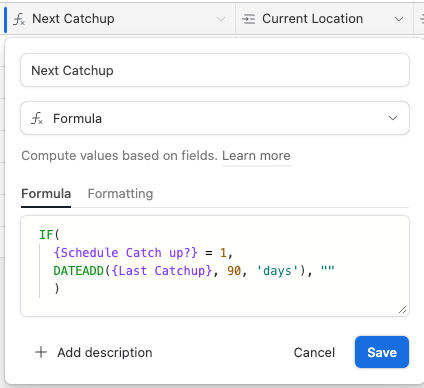Click the {Last Catchup} field reference
This screenshot has width=424, height=388.
click(162, 271)
